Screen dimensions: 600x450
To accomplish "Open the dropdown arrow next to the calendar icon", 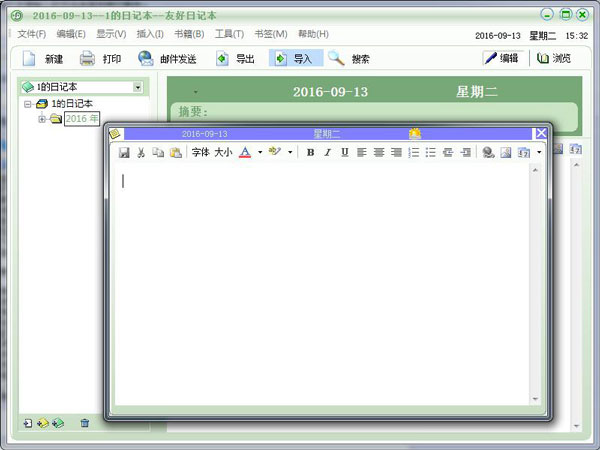I will click(539, 153).
